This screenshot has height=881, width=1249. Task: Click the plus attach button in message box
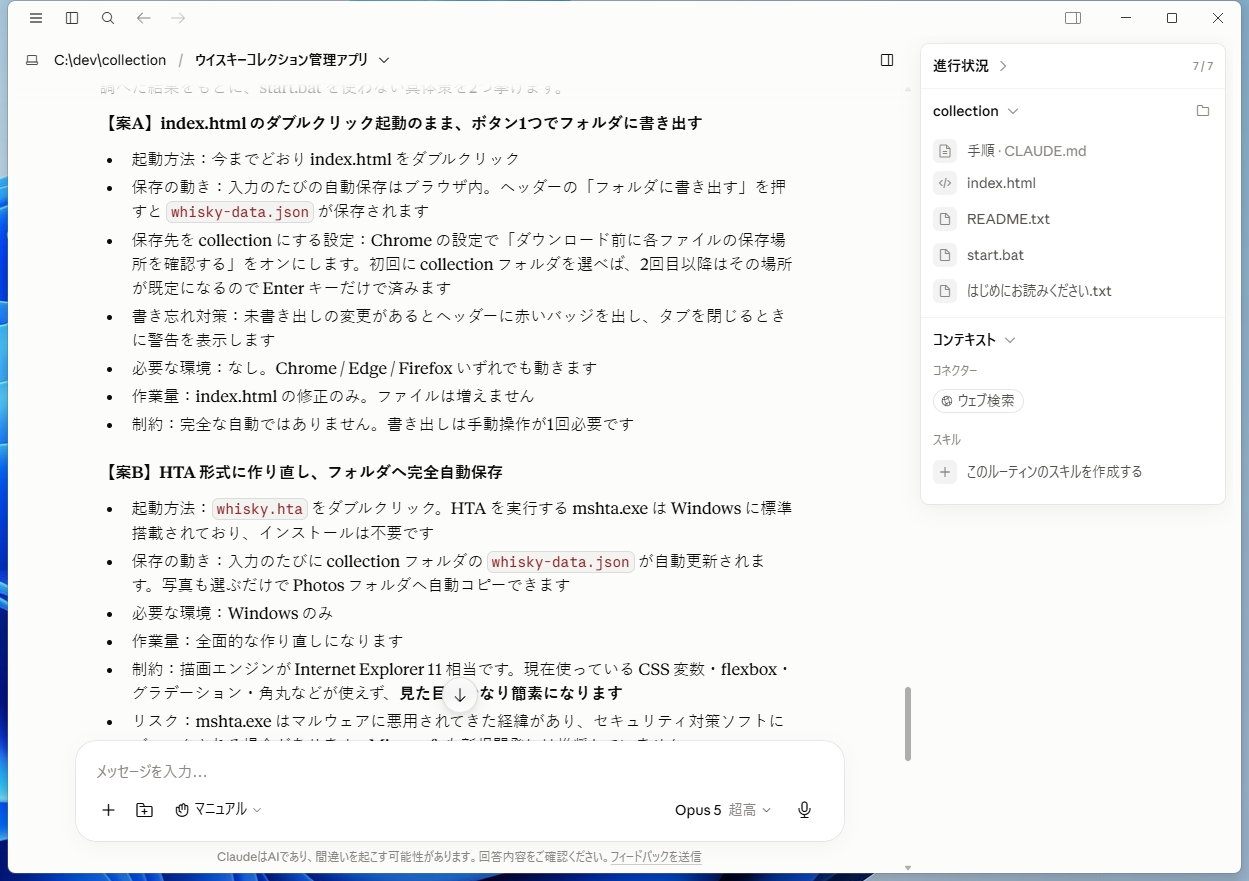click(x=109, y=810)
